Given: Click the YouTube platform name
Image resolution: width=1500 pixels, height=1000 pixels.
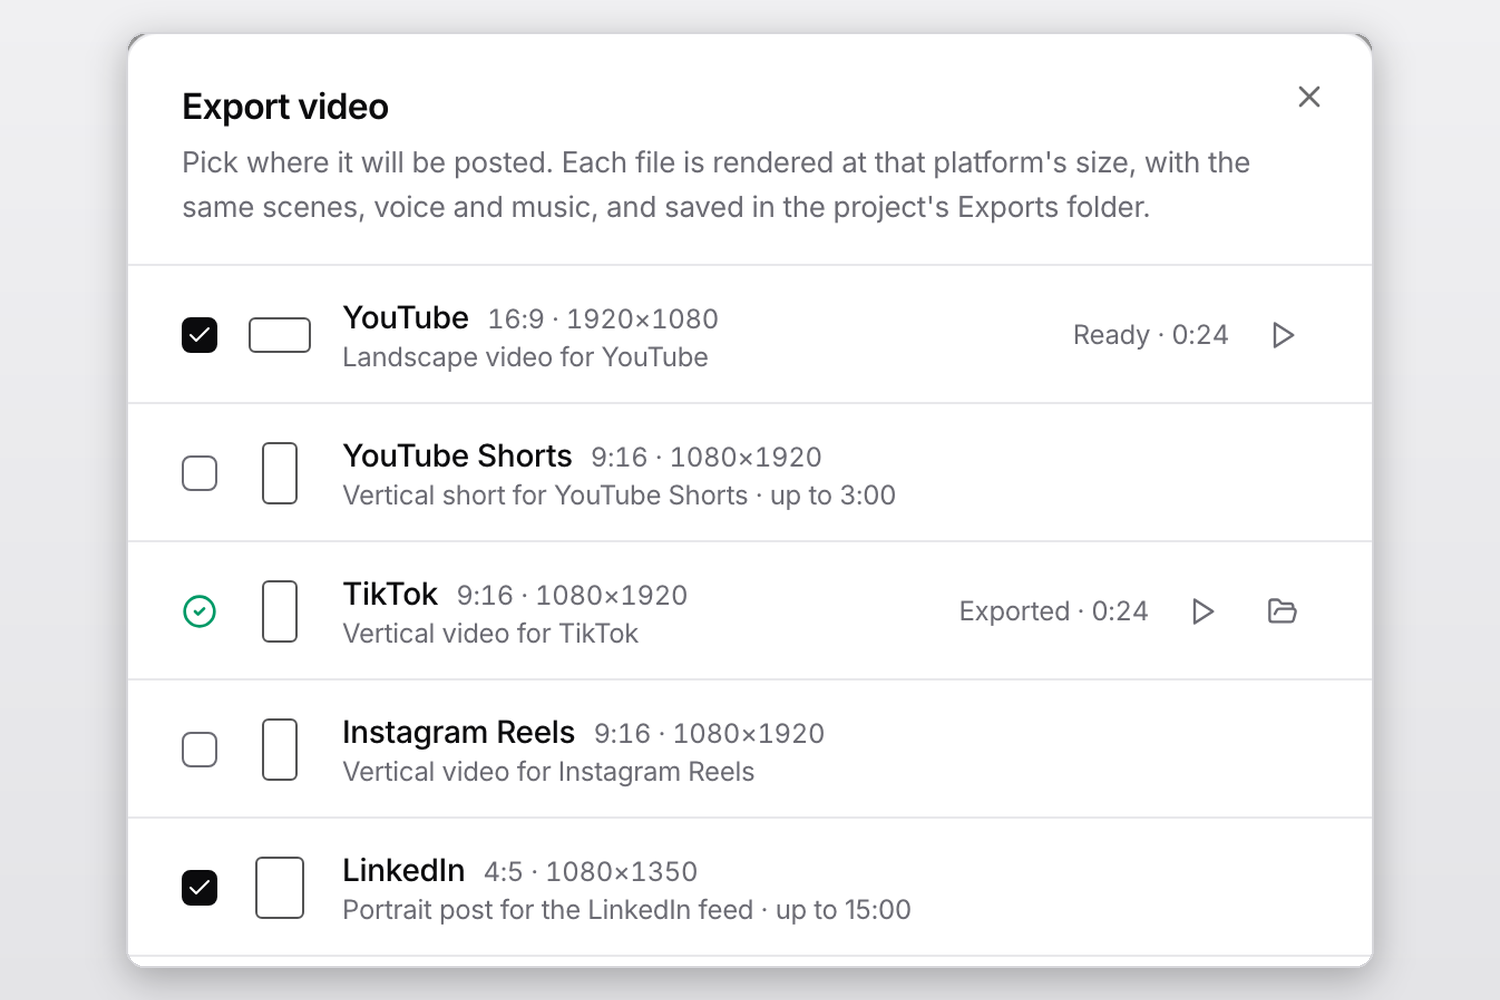Looking at the screenshot, I should coord(405,318).
